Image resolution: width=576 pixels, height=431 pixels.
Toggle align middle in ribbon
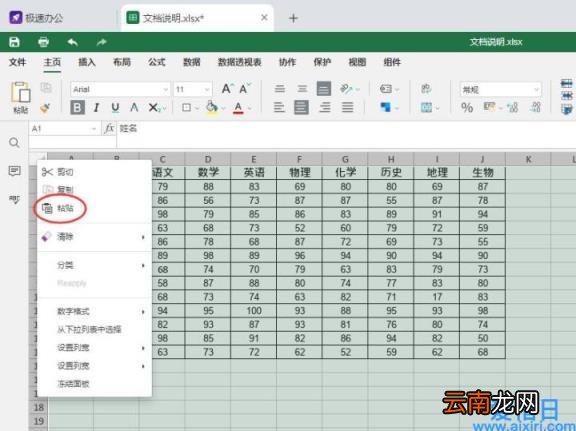click(302, 89)
